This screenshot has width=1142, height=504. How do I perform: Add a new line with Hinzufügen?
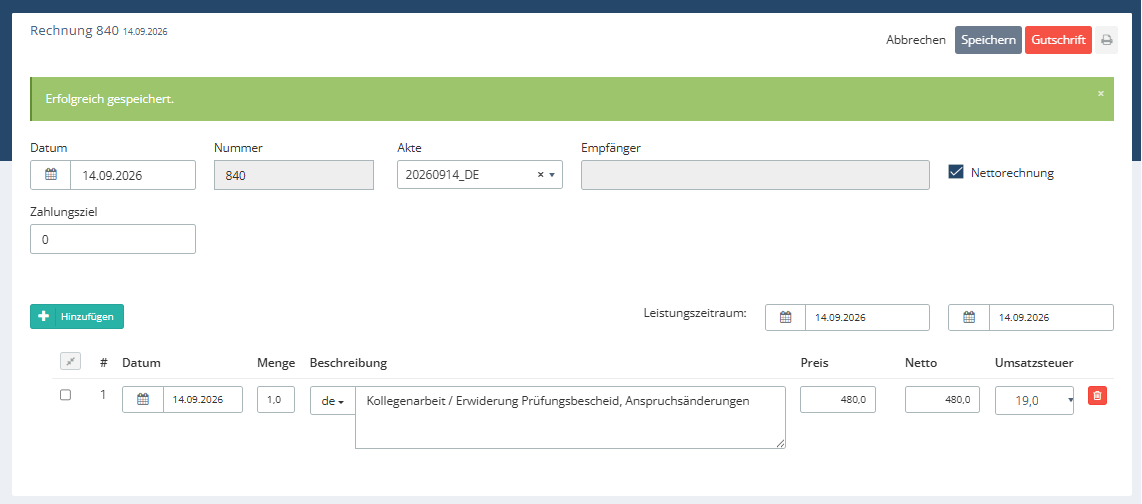(x=77, y=316)
